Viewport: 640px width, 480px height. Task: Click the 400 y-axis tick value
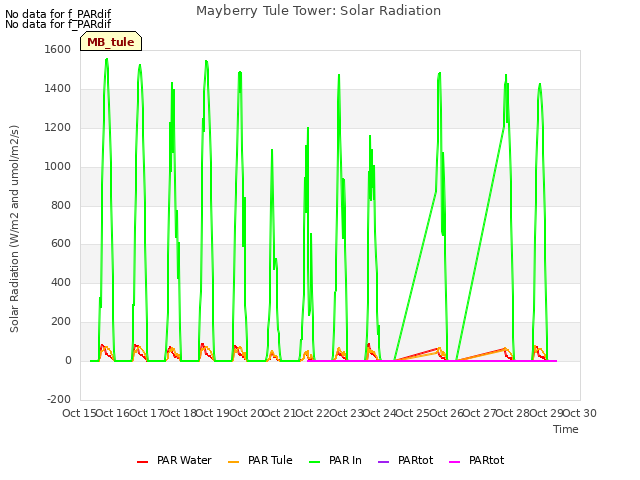61,282
